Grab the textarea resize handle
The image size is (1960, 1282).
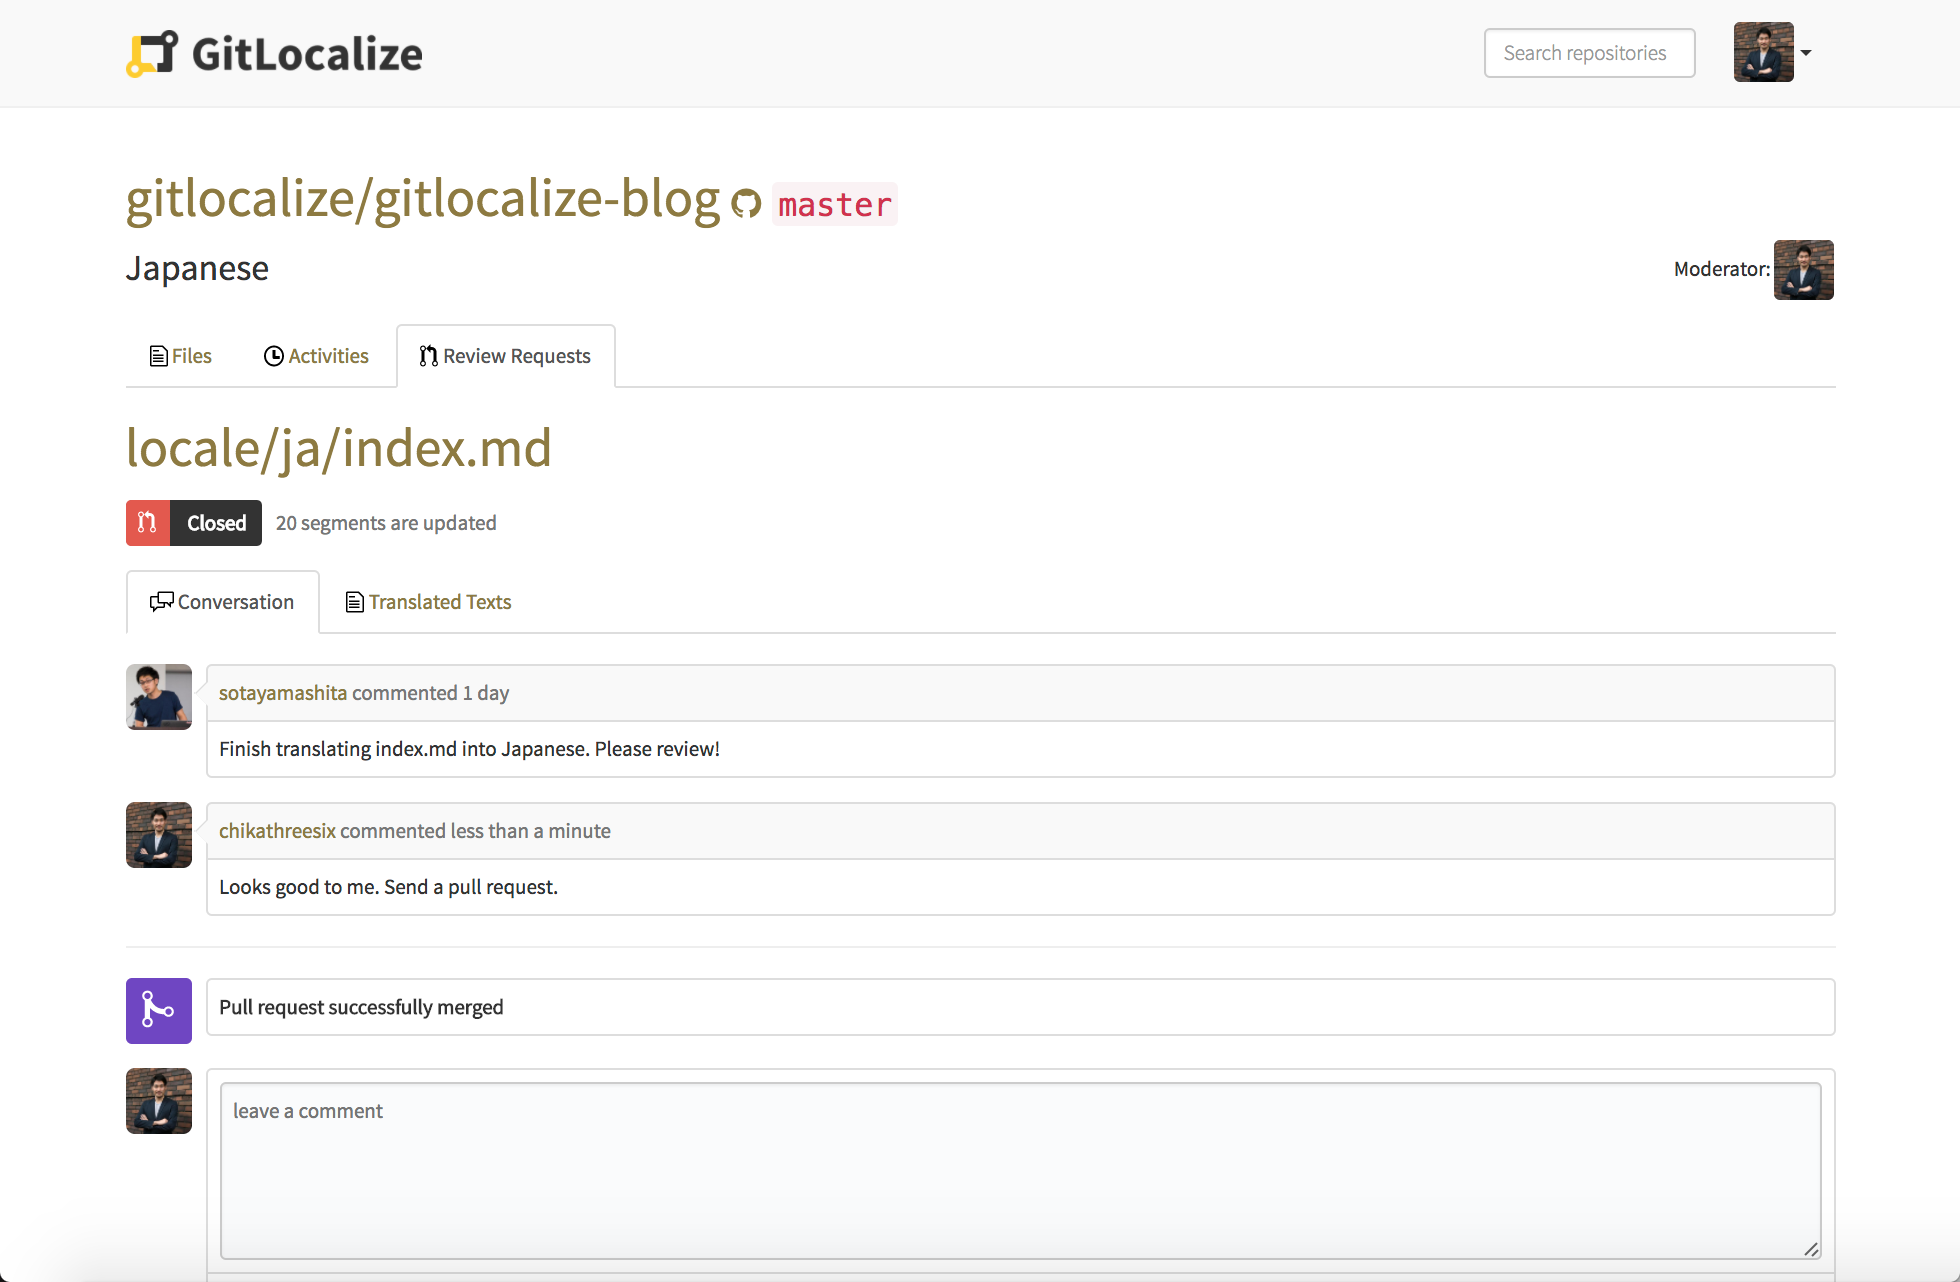point(1811,1249)
